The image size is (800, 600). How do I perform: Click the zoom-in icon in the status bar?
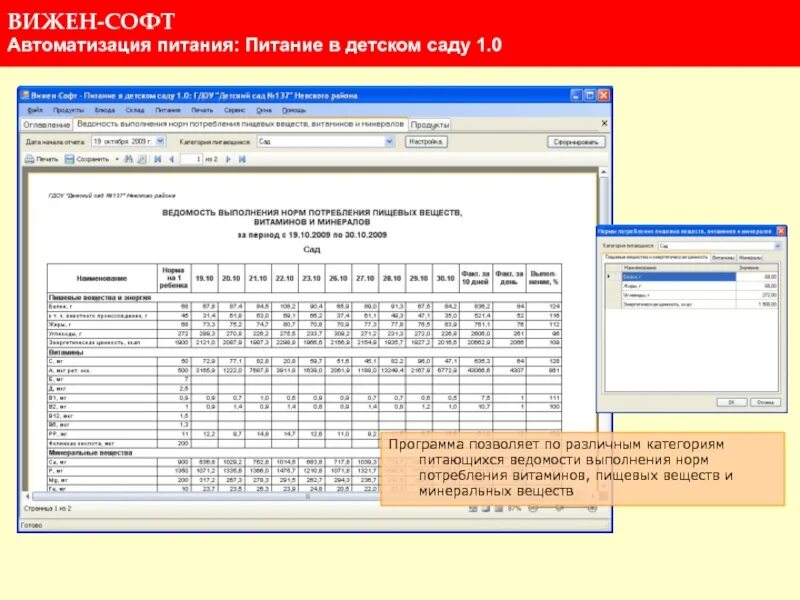(592, 508)
